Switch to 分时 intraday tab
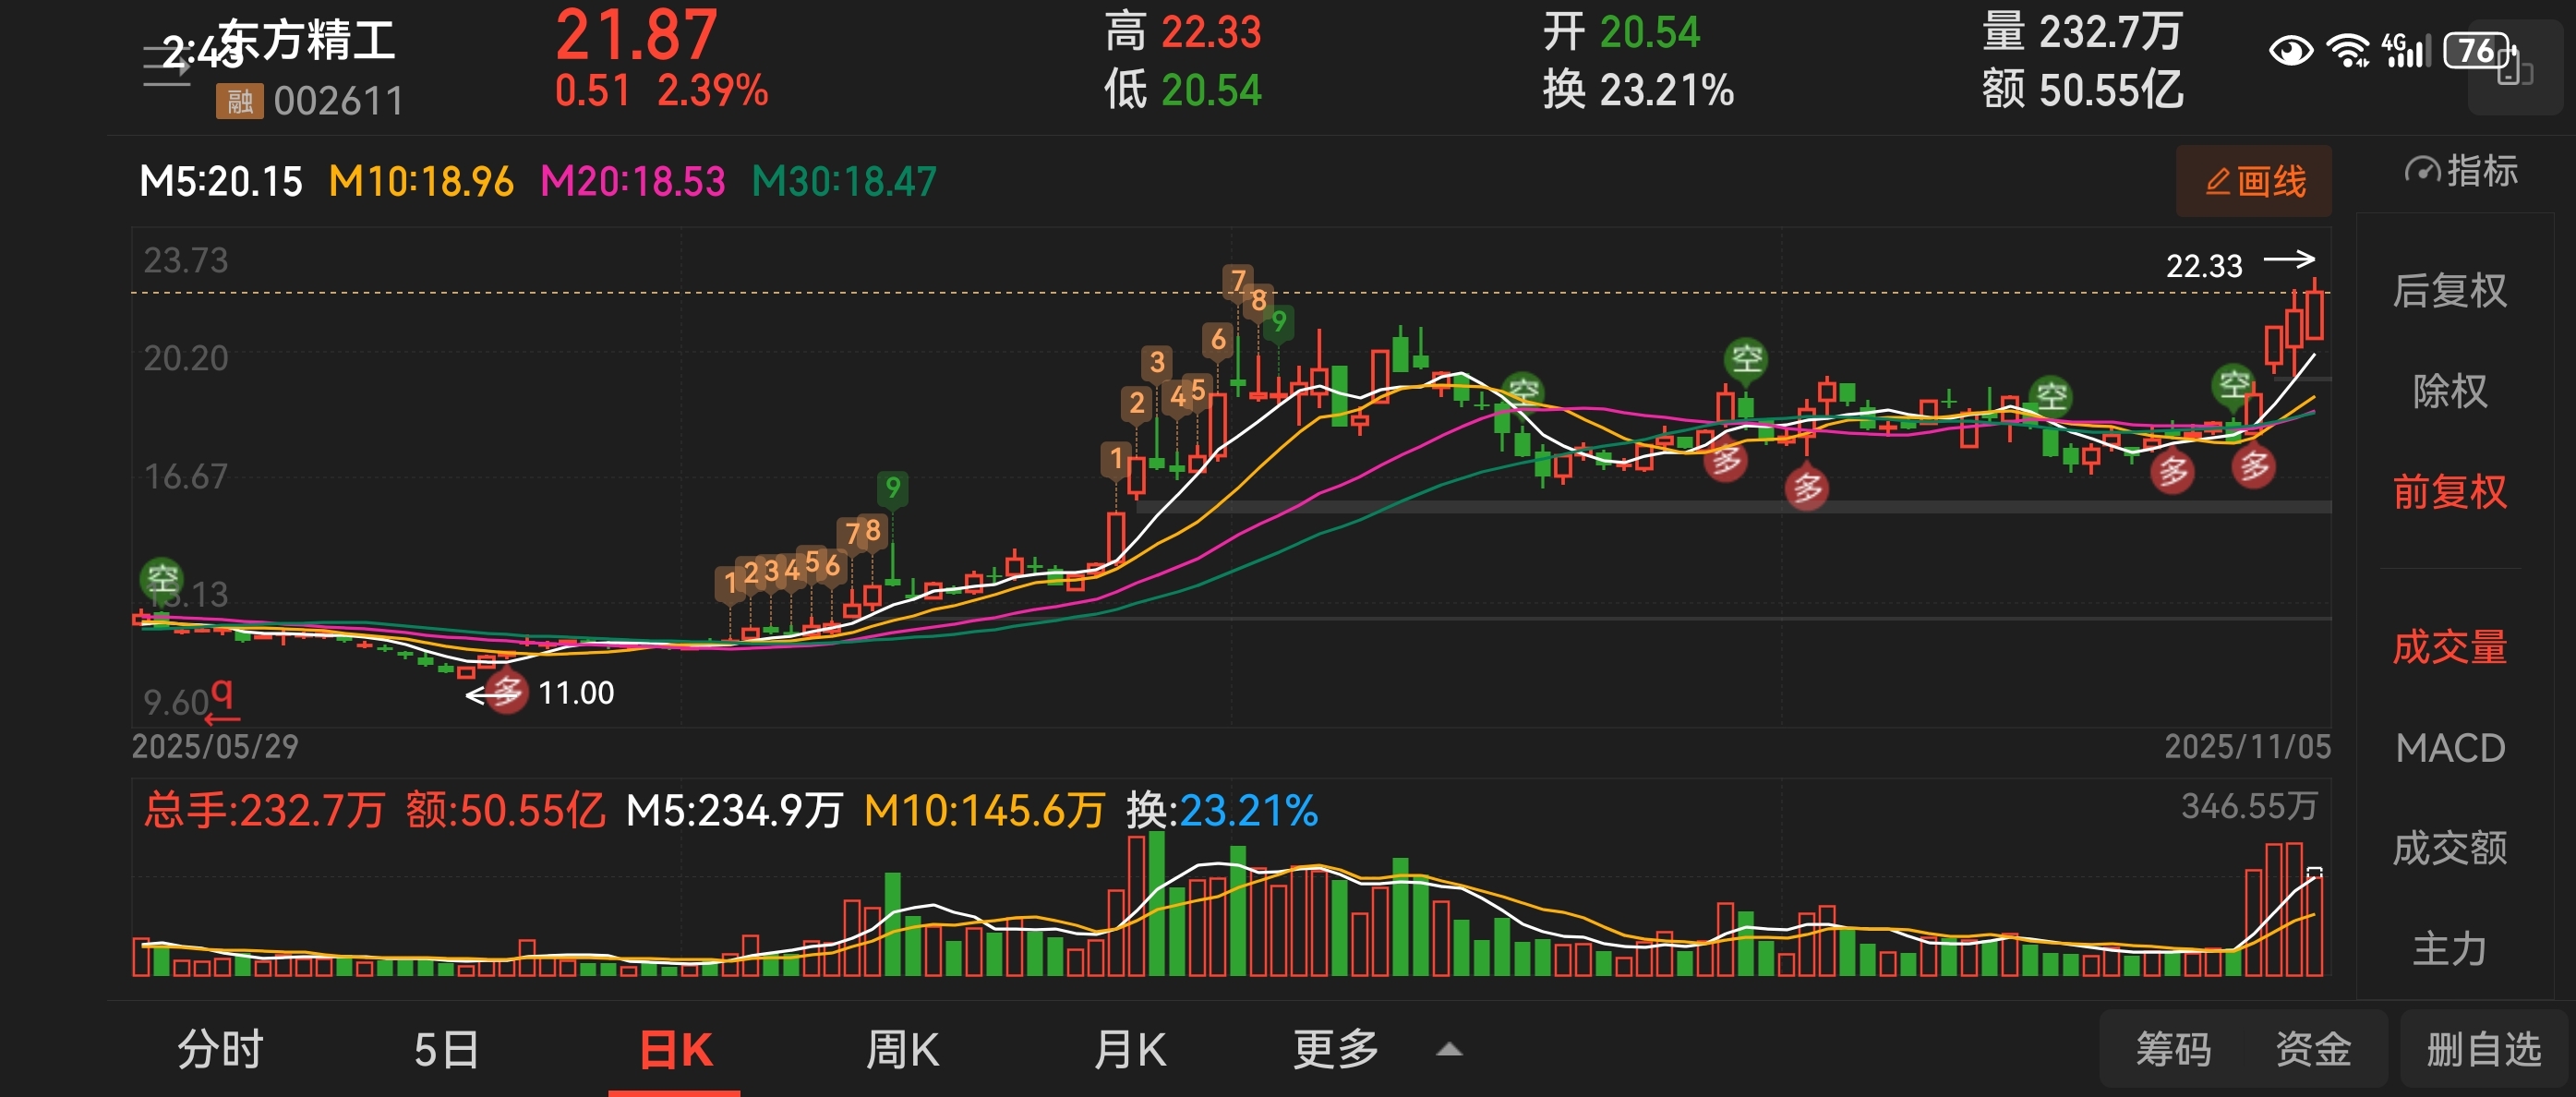Screen dimensions: 2576x1097 pos(220,1049)
